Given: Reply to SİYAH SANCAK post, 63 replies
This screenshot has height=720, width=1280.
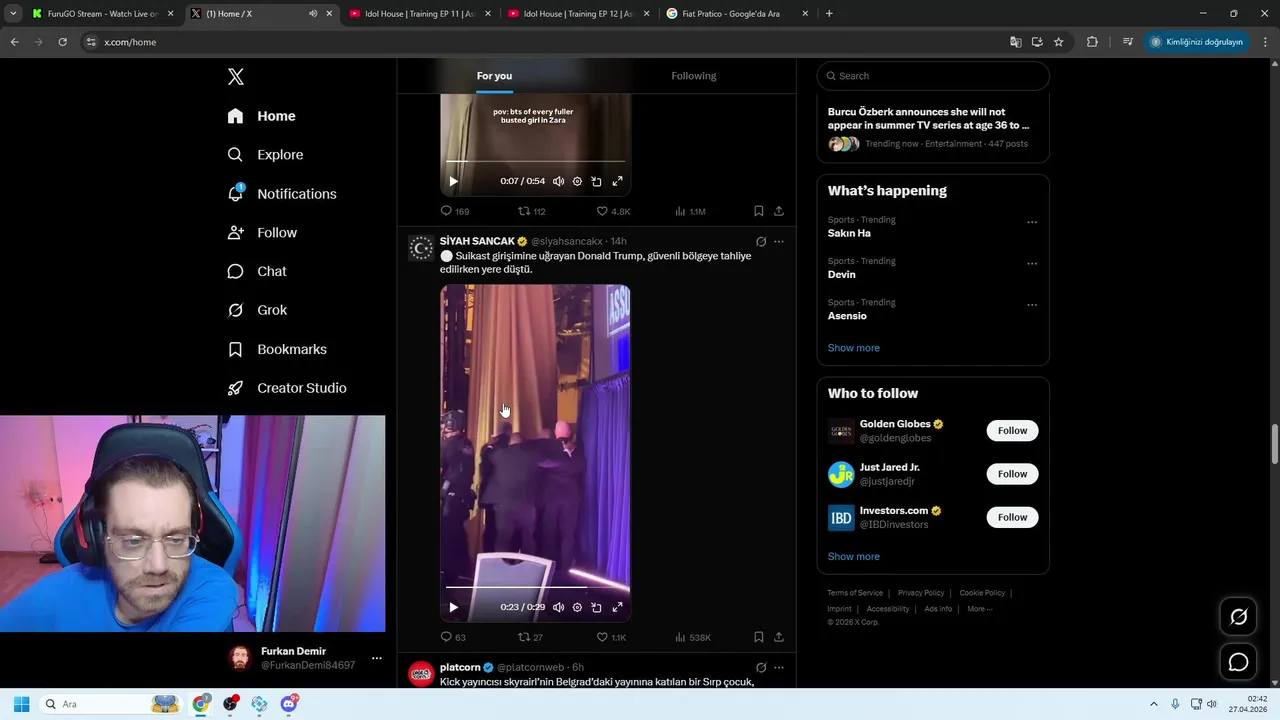Looking at the screenshot, I should 453,637.
